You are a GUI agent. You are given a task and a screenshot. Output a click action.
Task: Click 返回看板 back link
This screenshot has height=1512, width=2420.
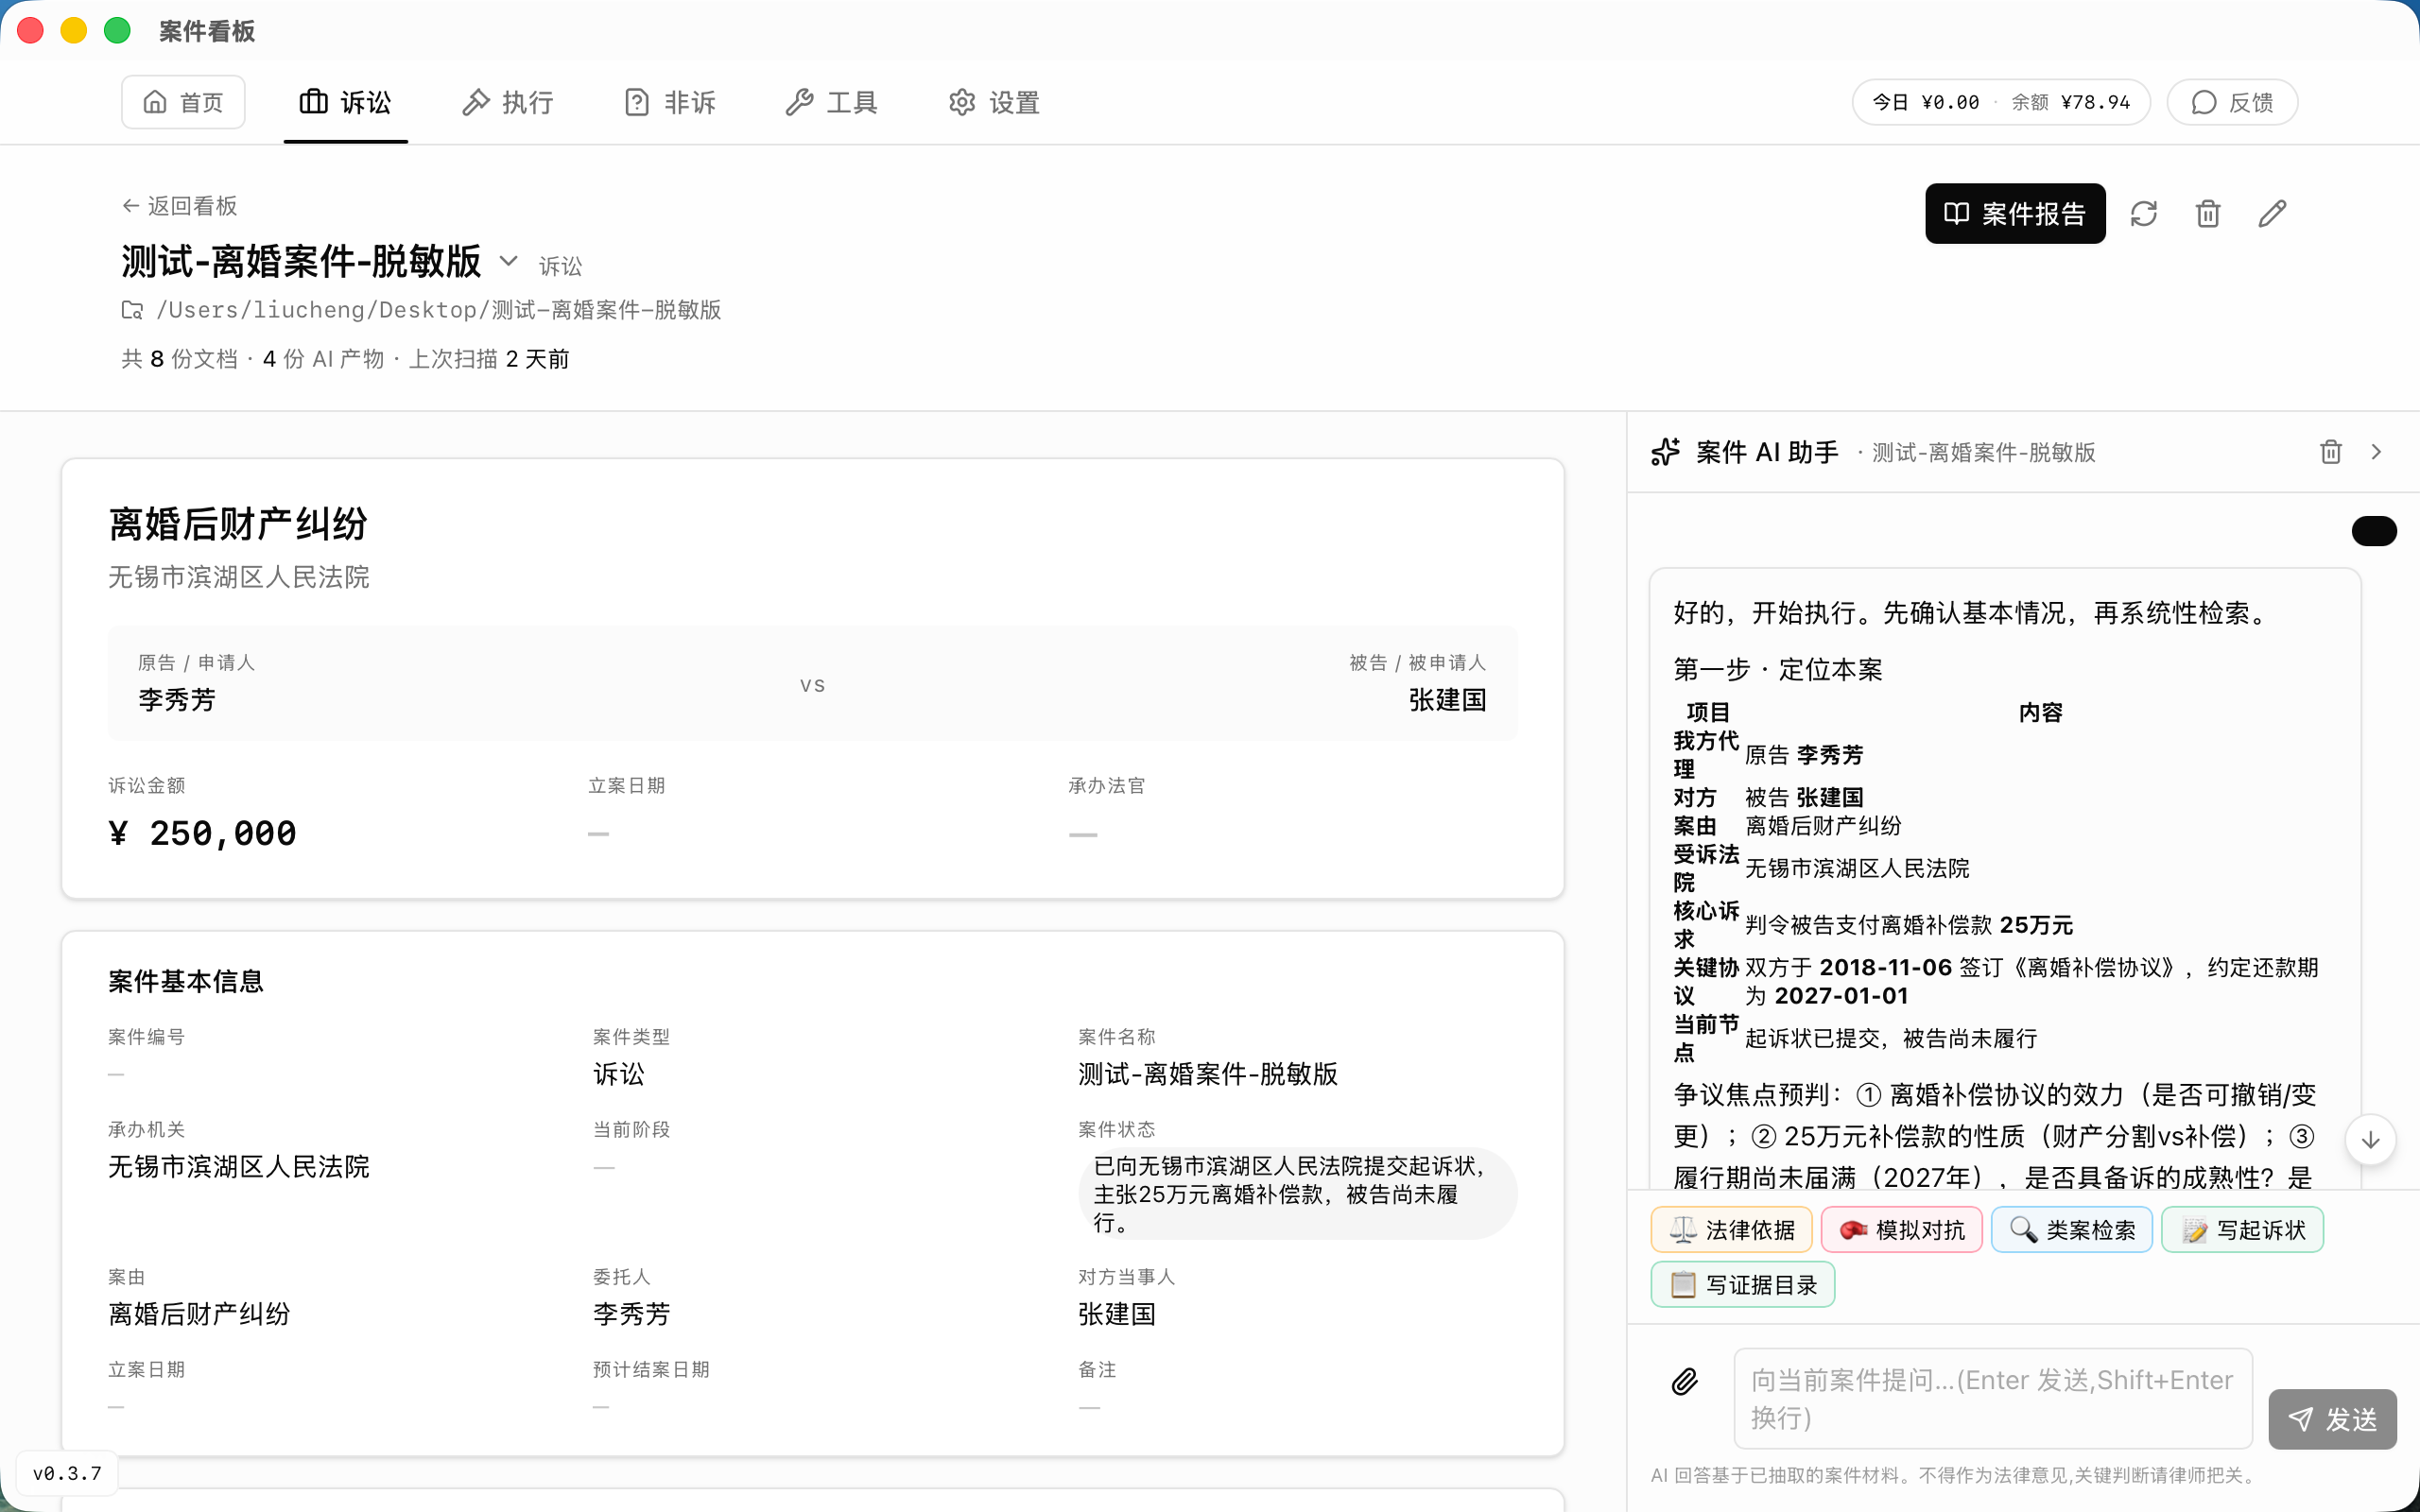pos(180,206)
